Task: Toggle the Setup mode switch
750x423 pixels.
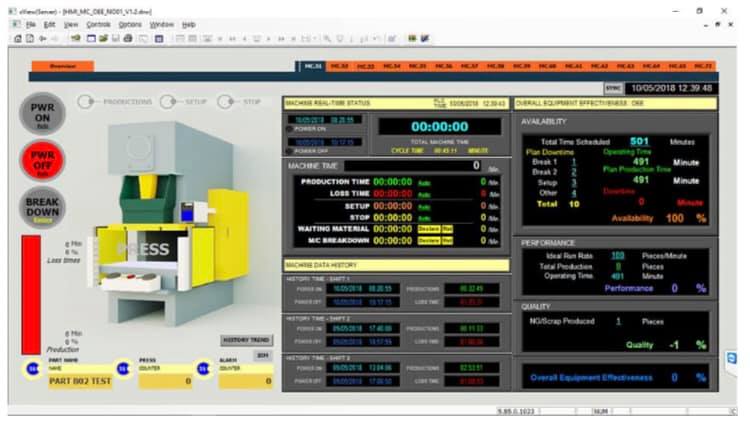Action: (x=168, y=101)
